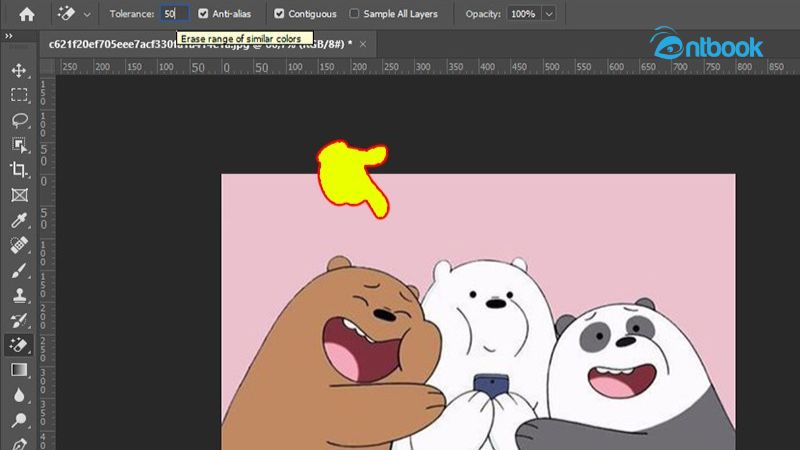Select the Blur tool
The image size is (800, 450).
(19, 395)
